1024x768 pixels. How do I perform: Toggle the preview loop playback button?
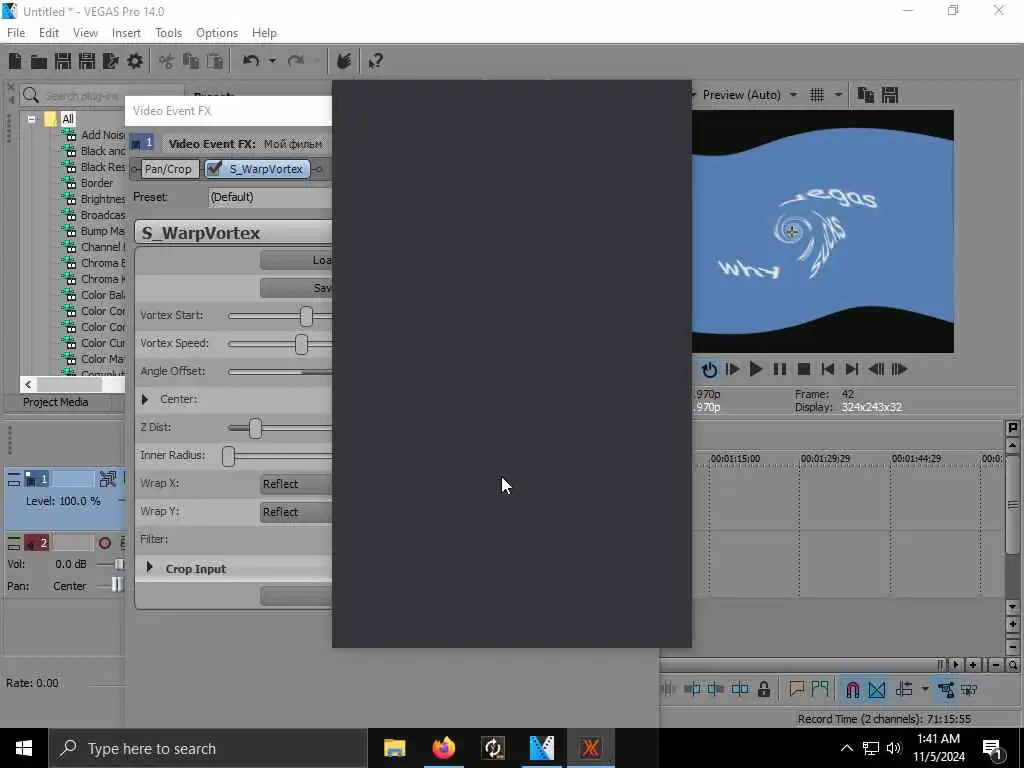[x=709, y=370]
